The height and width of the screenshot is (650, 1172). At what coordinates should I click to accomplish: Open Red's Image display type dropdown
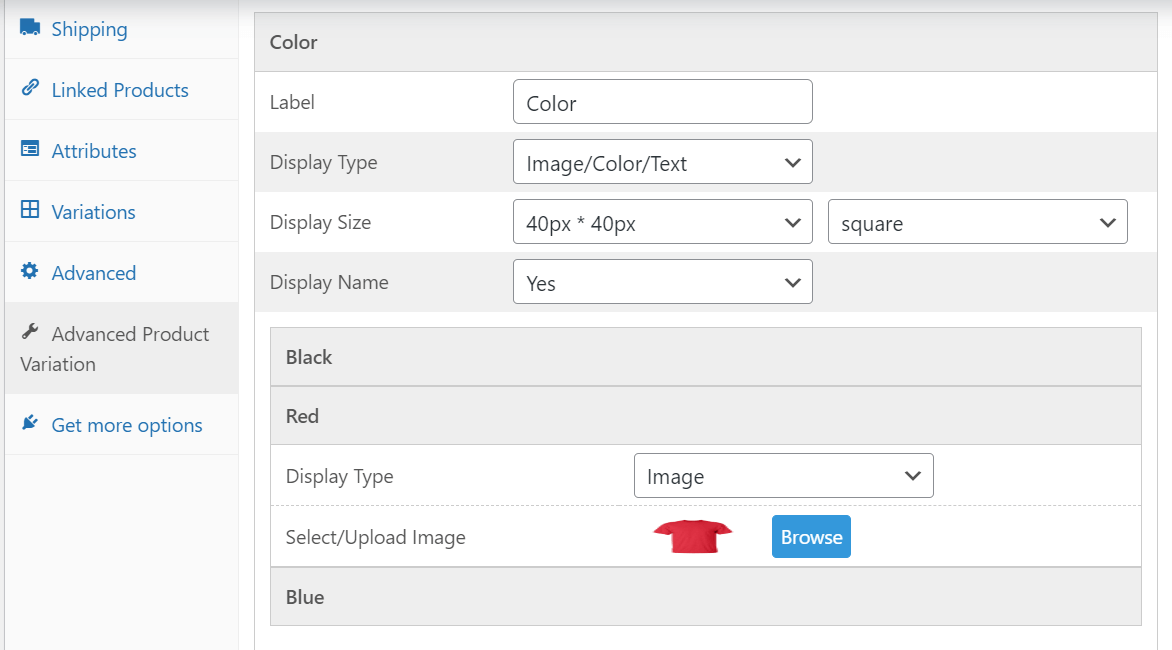point(783,476)
